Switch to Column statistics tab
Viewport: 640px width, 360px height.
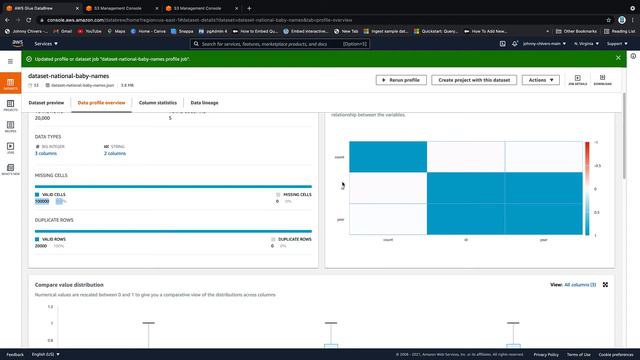[x=158, y=103]
